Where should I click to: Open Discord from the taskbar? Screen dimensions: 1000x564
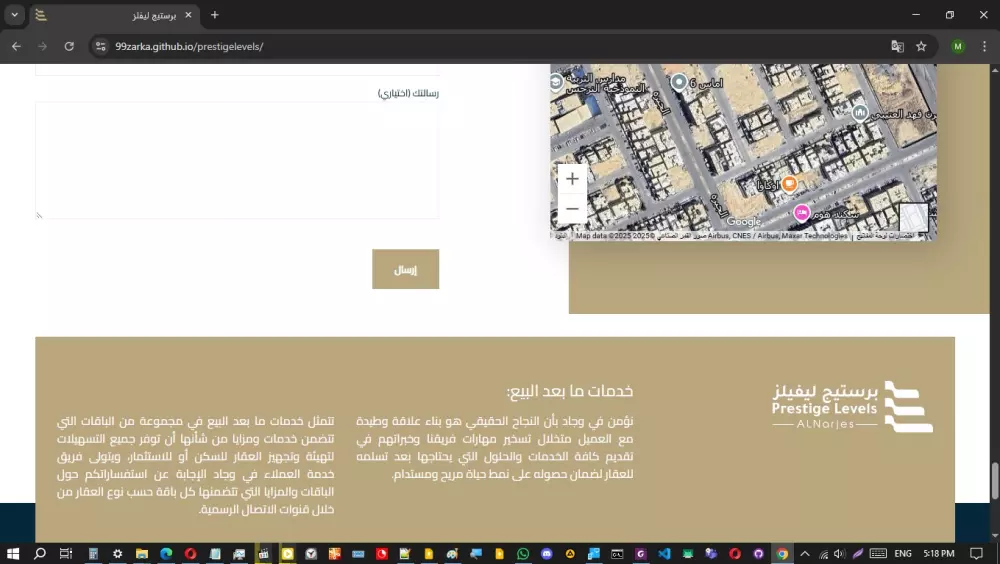coord(547,554)
